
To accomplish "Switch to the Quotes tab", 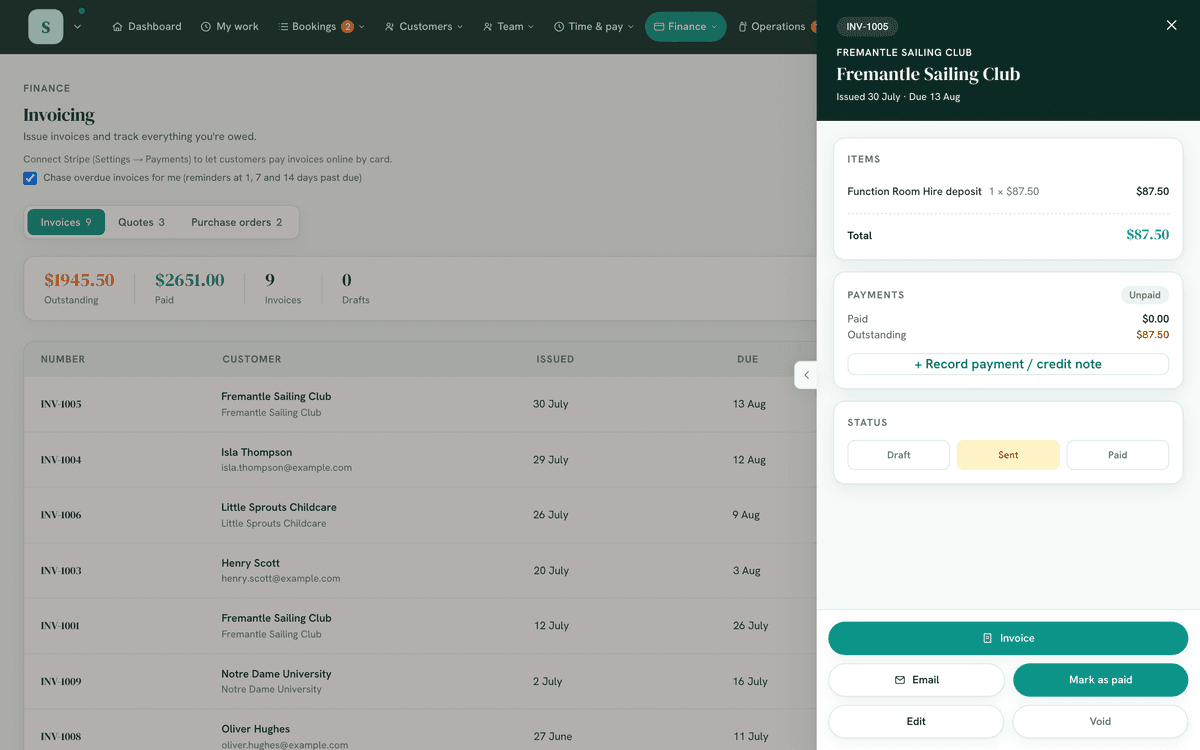I will (x=141, y=222).
